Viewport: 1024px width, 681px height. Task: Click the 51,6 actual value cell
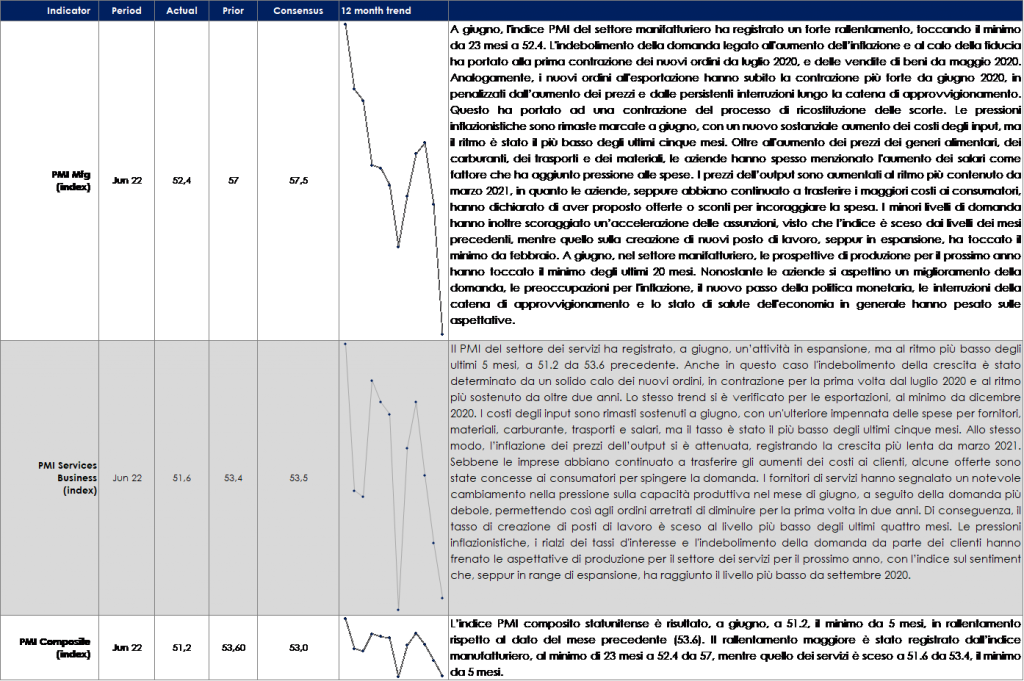(x=180, y=479)
